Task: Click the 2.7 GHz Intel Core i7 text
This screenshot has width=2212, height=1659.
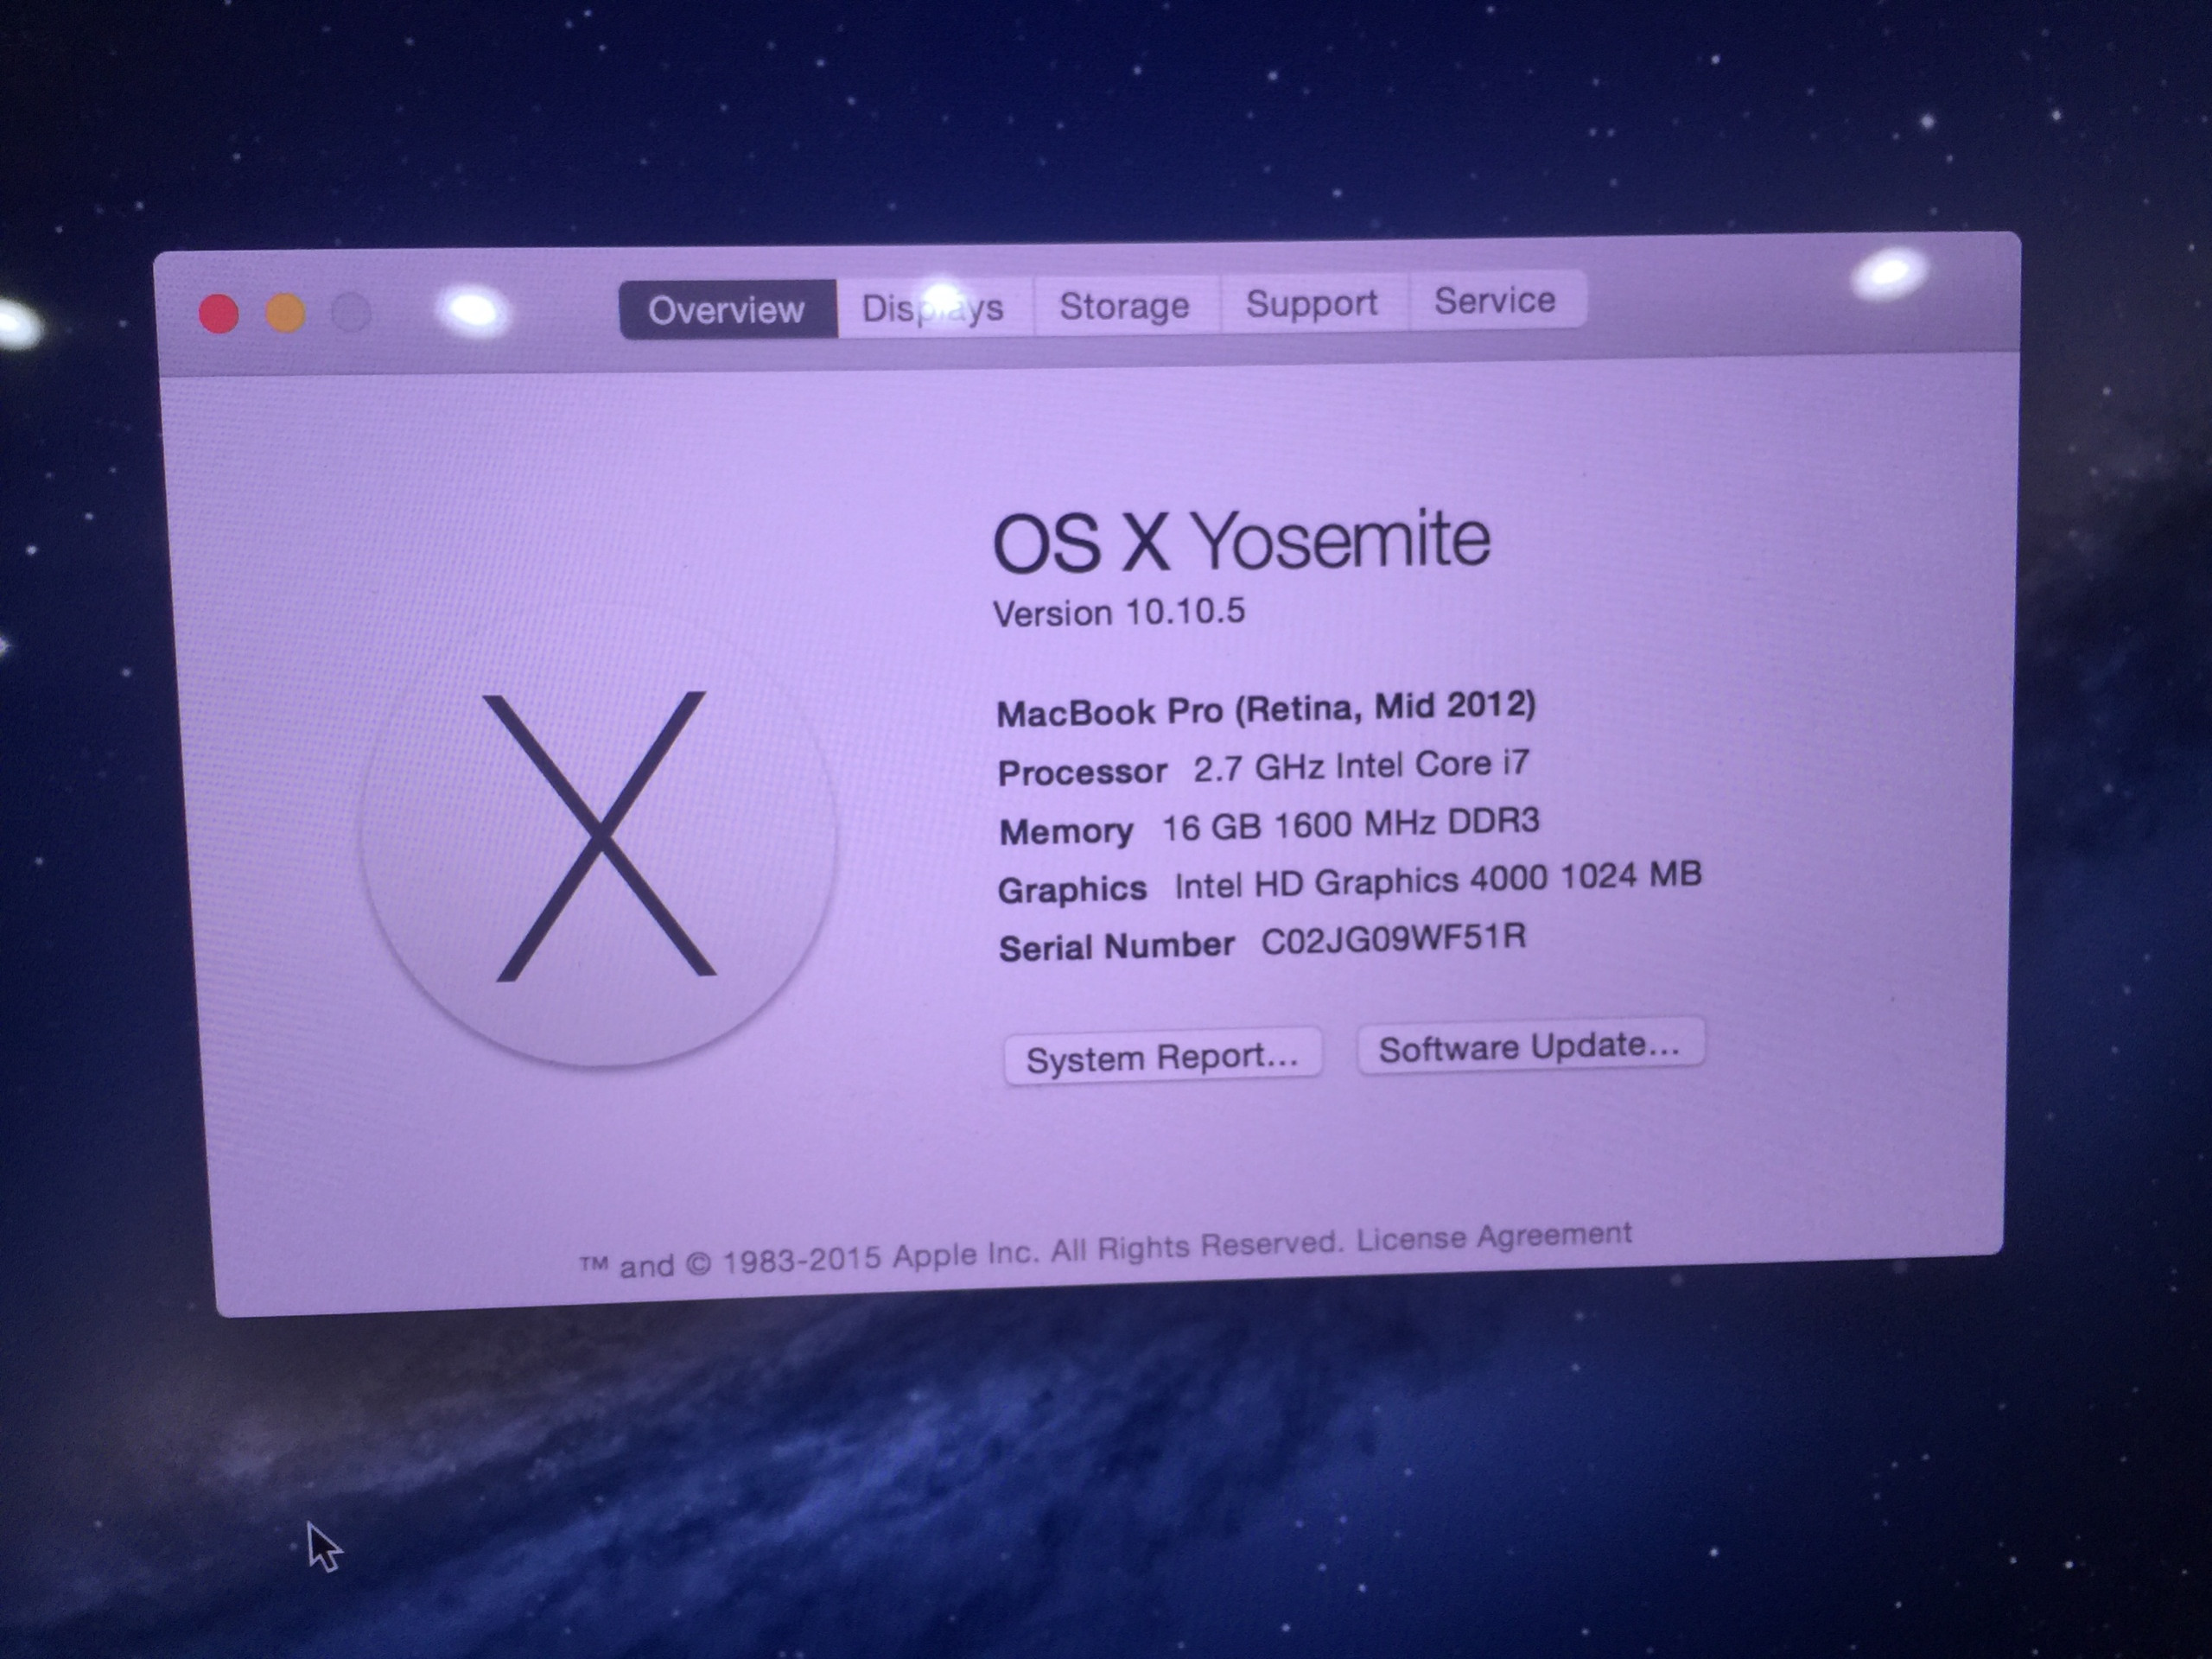Action: click(1360, 766)
